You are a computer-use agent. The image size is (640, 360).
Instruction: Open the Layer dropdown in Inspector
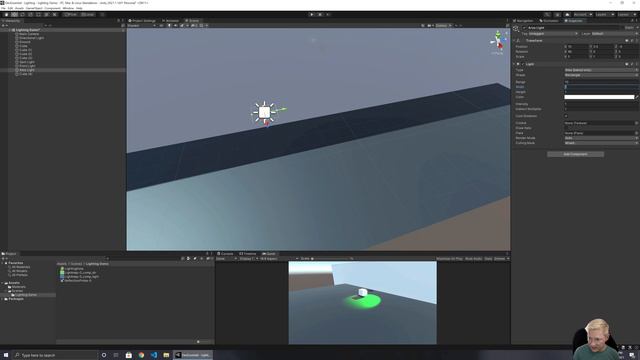click(x=615, y=33)
